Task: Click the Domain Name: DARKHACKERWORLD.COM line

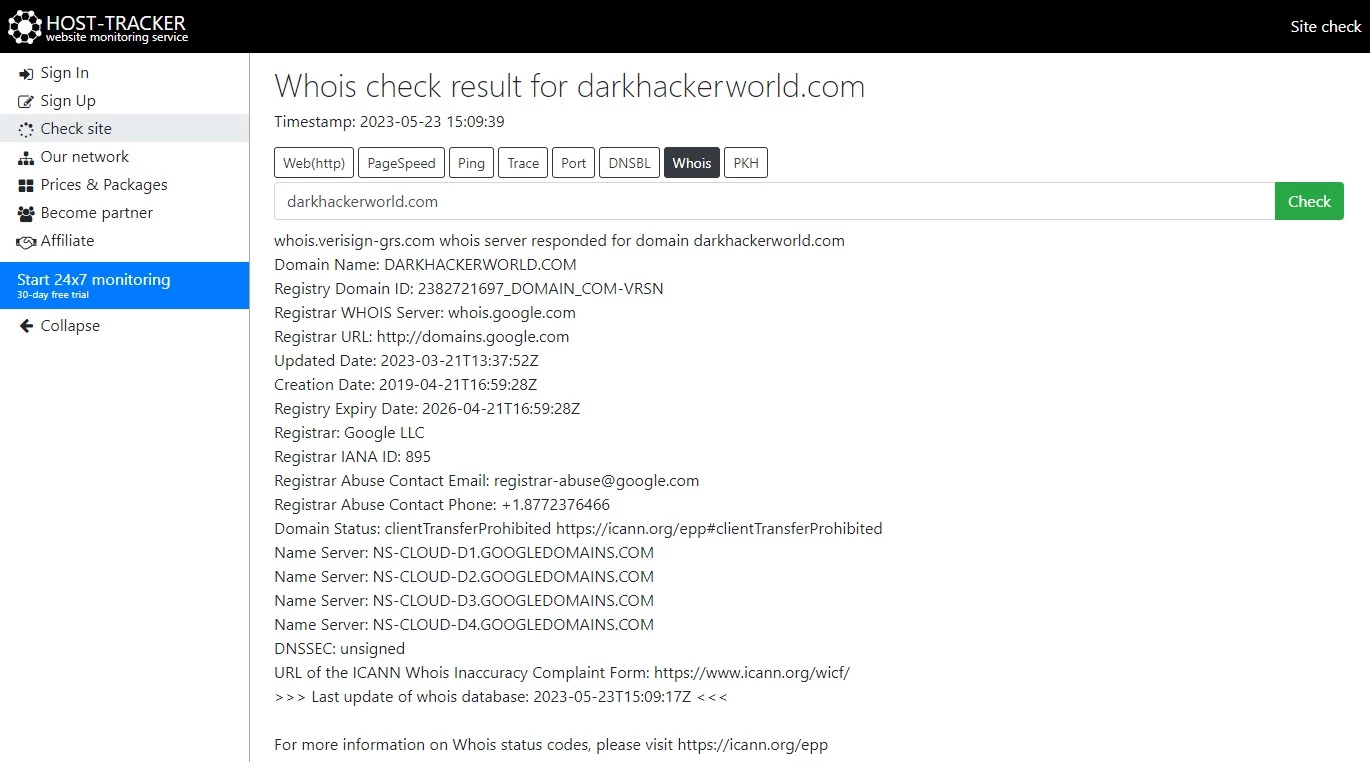Action: coord(426,265)
